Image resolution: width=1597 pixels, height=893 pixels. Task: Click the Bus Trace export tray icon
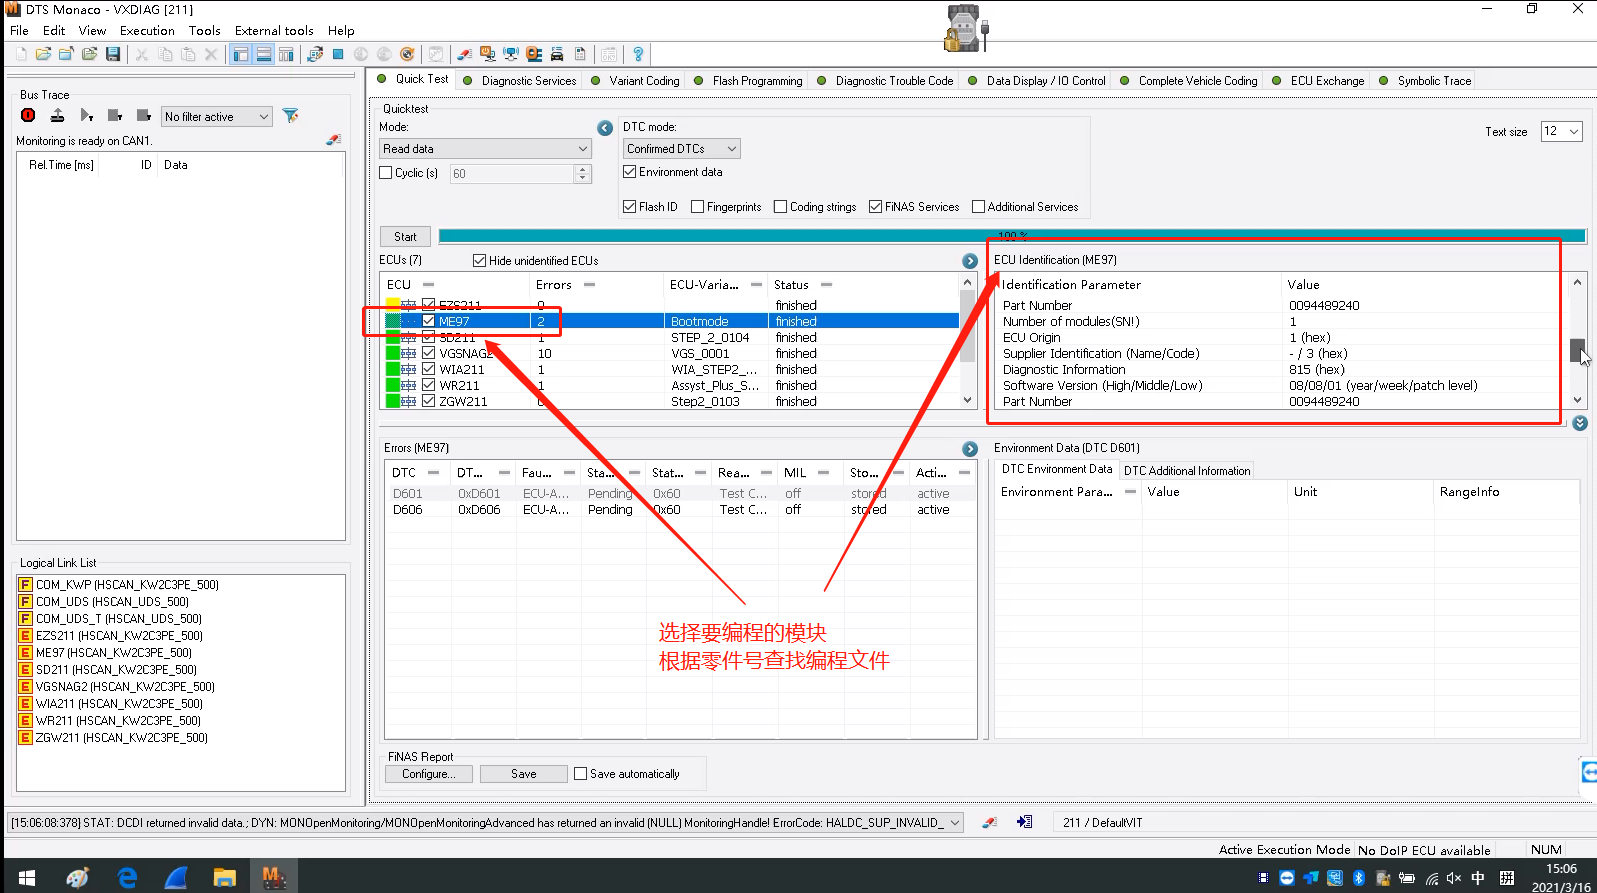pyautogui.click(x=57, y=116)
